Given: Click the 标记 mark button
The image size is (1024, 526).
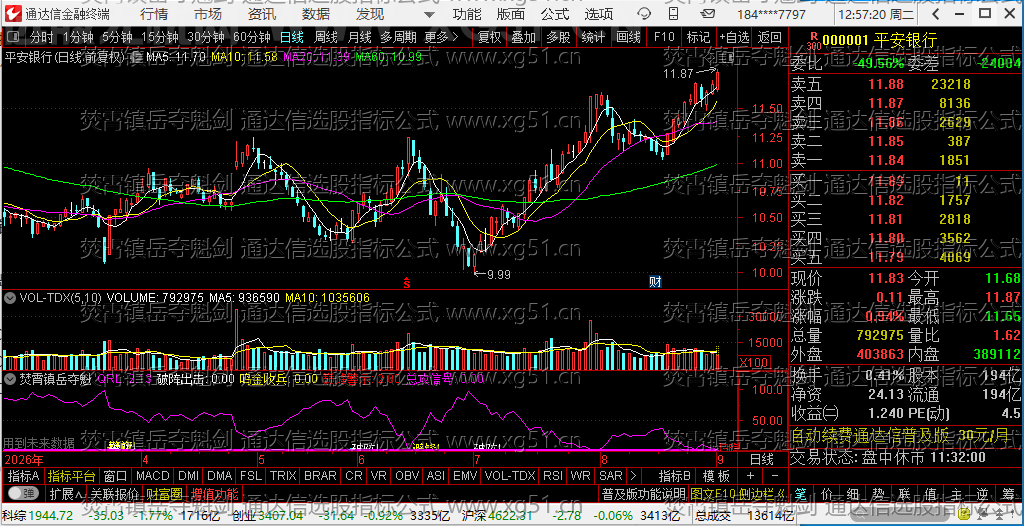Looking at the screenshot, I should pos(697,37).
